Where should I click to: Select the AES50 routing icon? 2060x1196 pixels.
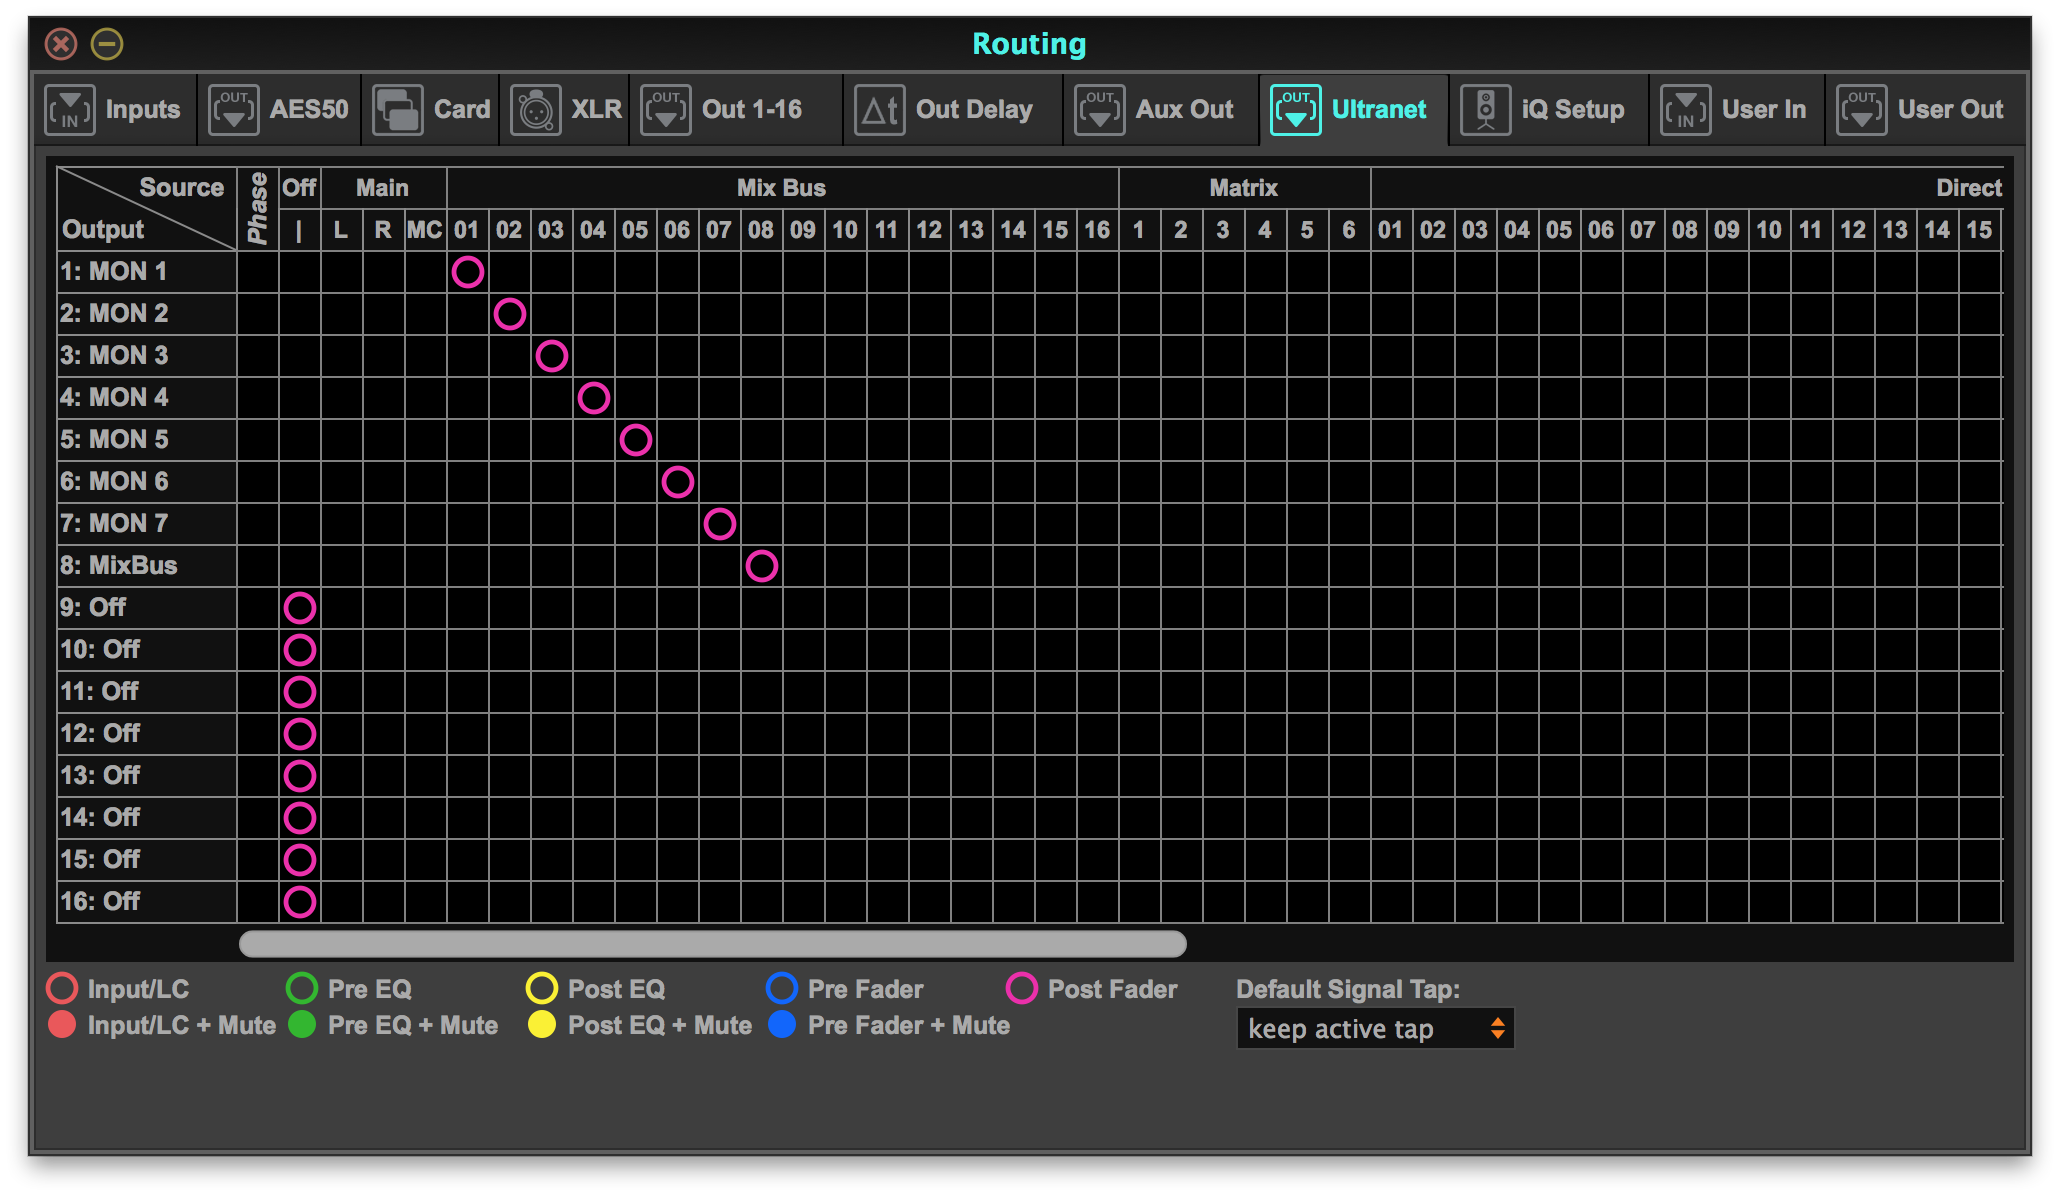coord(234,110)
